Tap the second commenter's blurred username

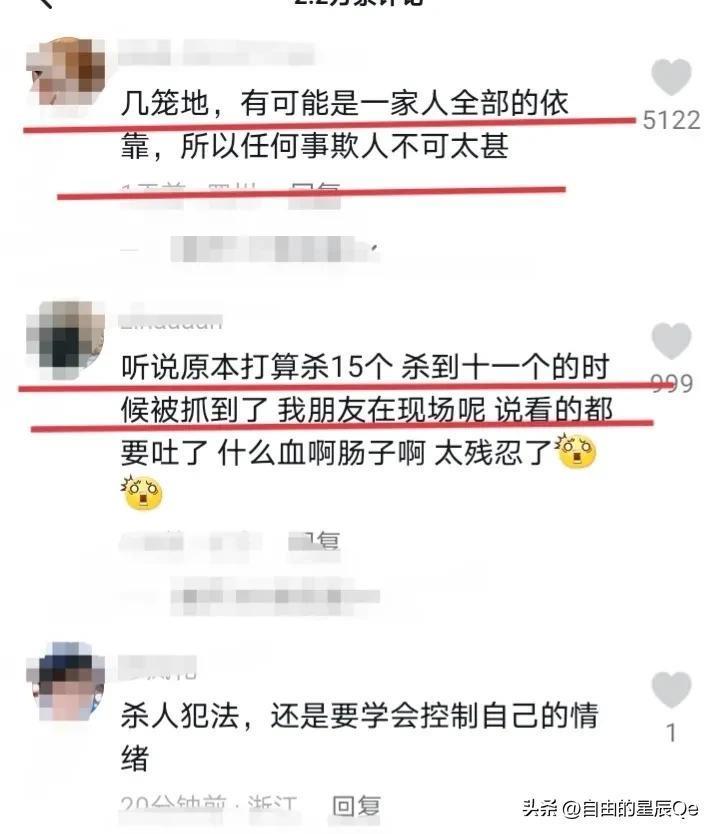[171, 318]
